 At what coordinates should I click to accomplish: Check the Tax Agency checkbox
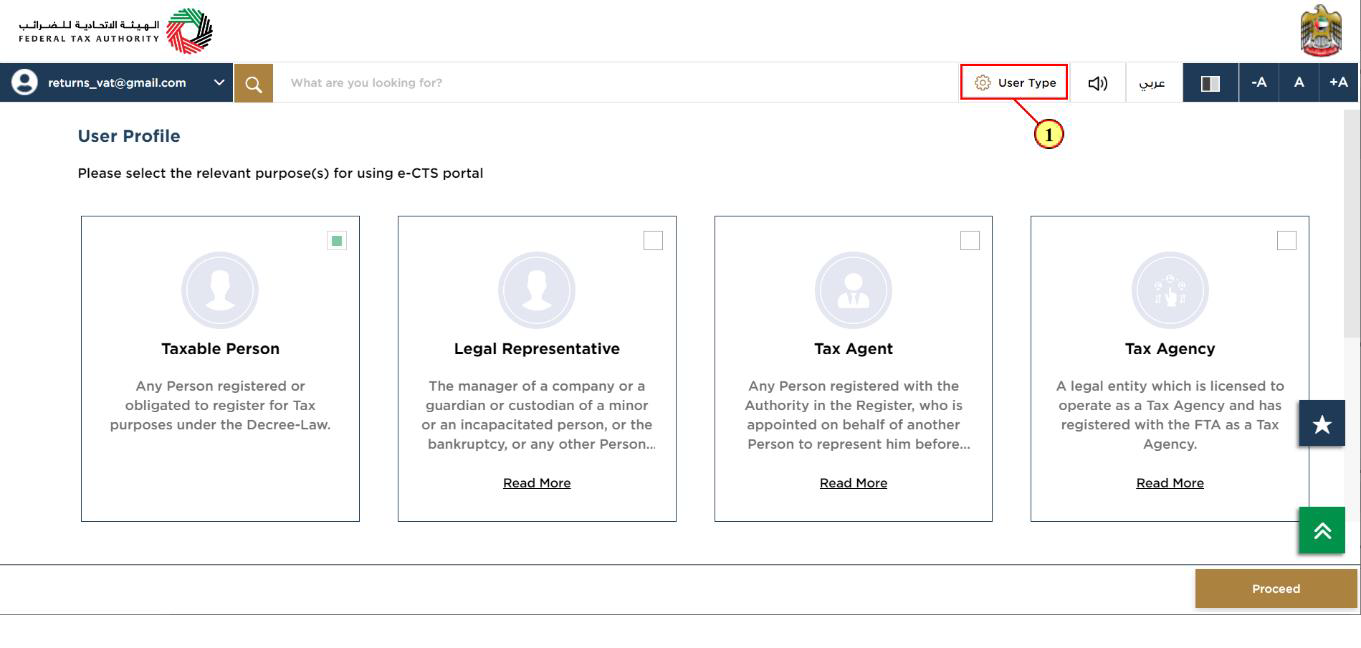click(1286, 240)
